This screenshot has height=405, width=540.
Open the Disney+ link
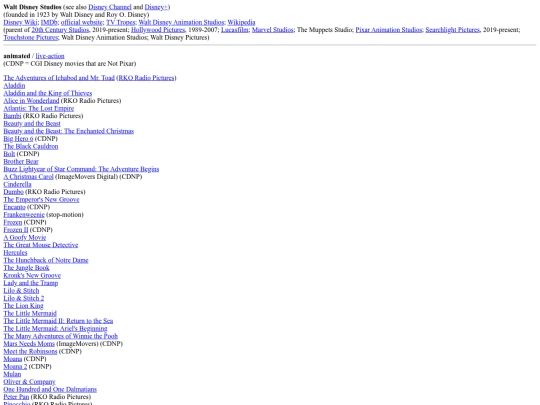click(x=157, y=7)
